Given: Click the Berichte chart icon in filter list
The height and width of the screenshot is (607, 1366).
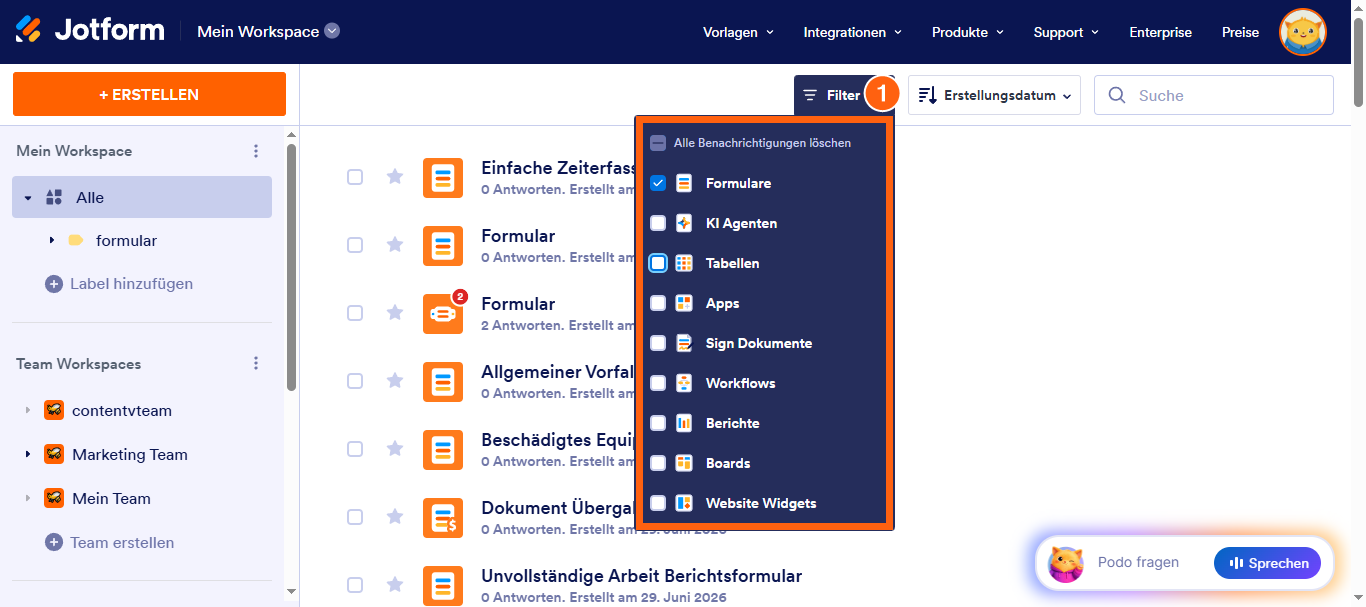Looking at the screenshot, I should coord(684,423).
